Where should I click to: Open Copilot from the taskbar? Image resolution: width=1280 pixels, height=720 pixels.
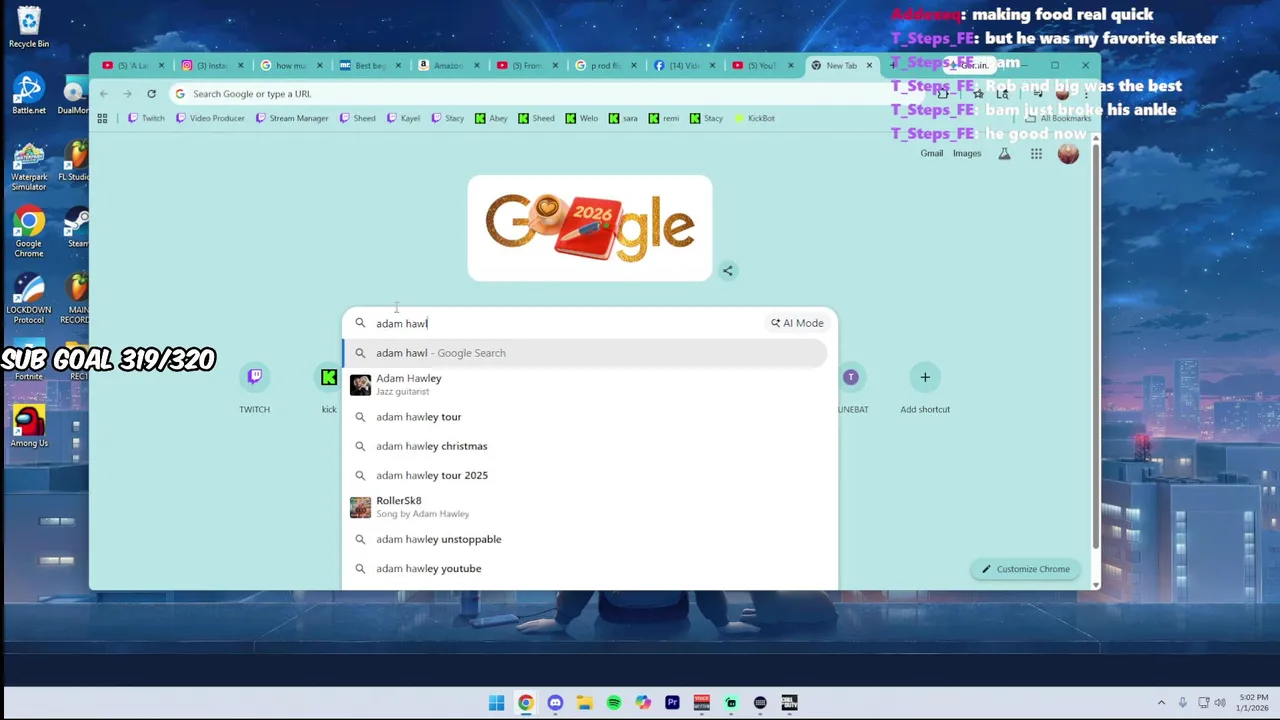click(643, 703)
